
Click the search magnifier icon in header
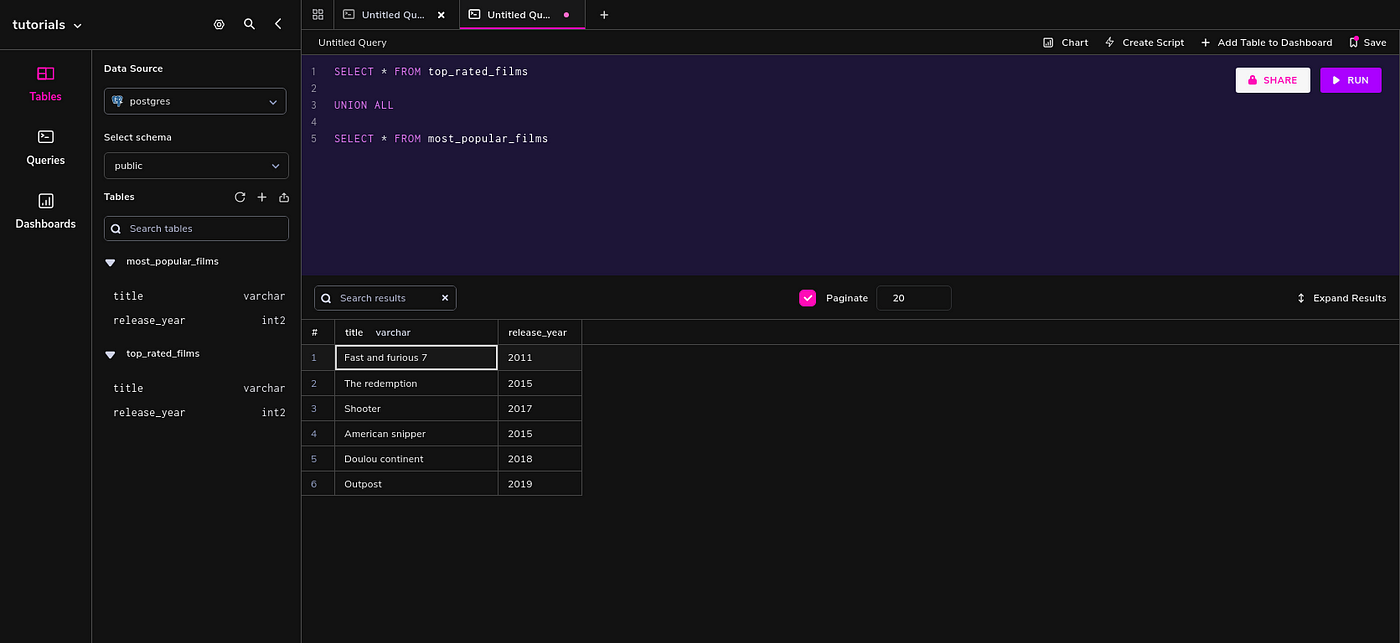[x=249, y=24]
